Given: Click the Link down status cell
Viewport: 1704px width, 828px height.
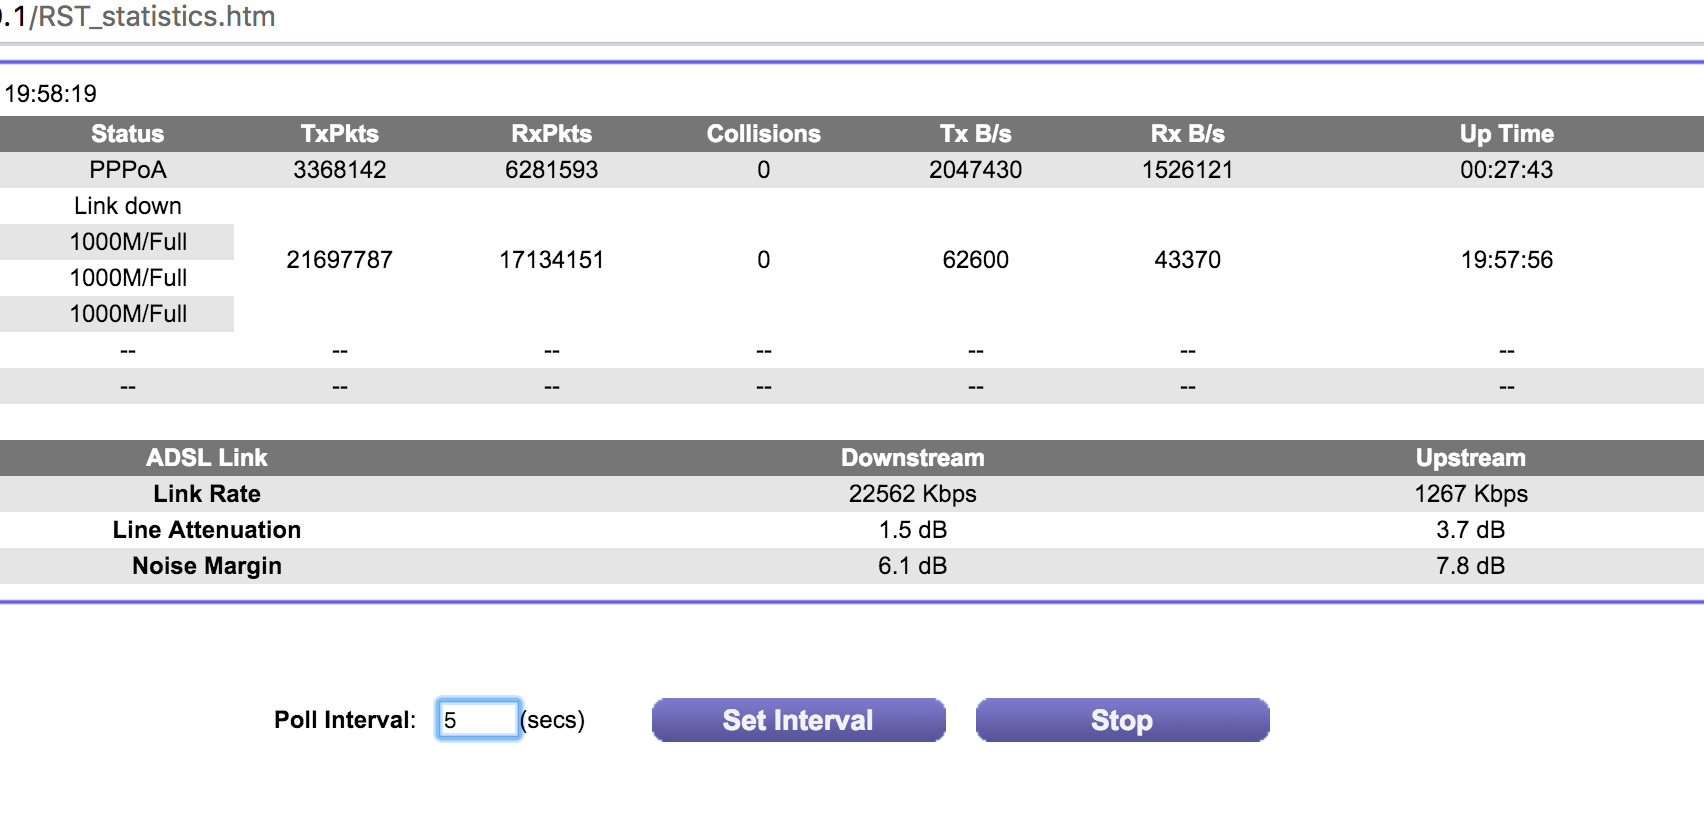Looking at the screenshot, I should tap(127, 206).
